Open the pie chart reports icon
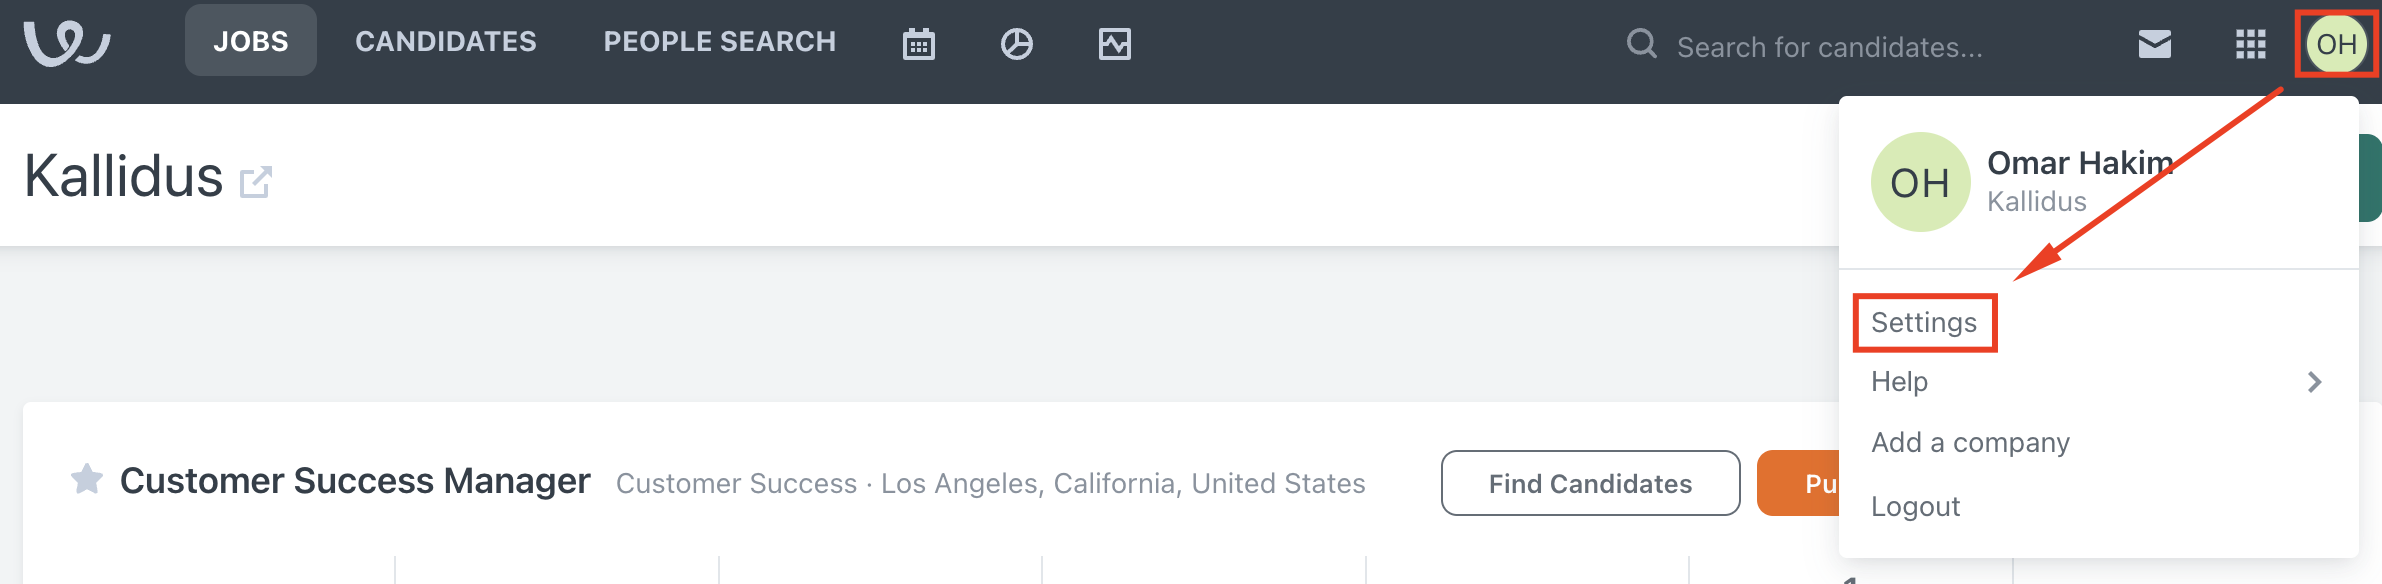The height and width of the screenshot is (584, 2382). pos(1016,44)
